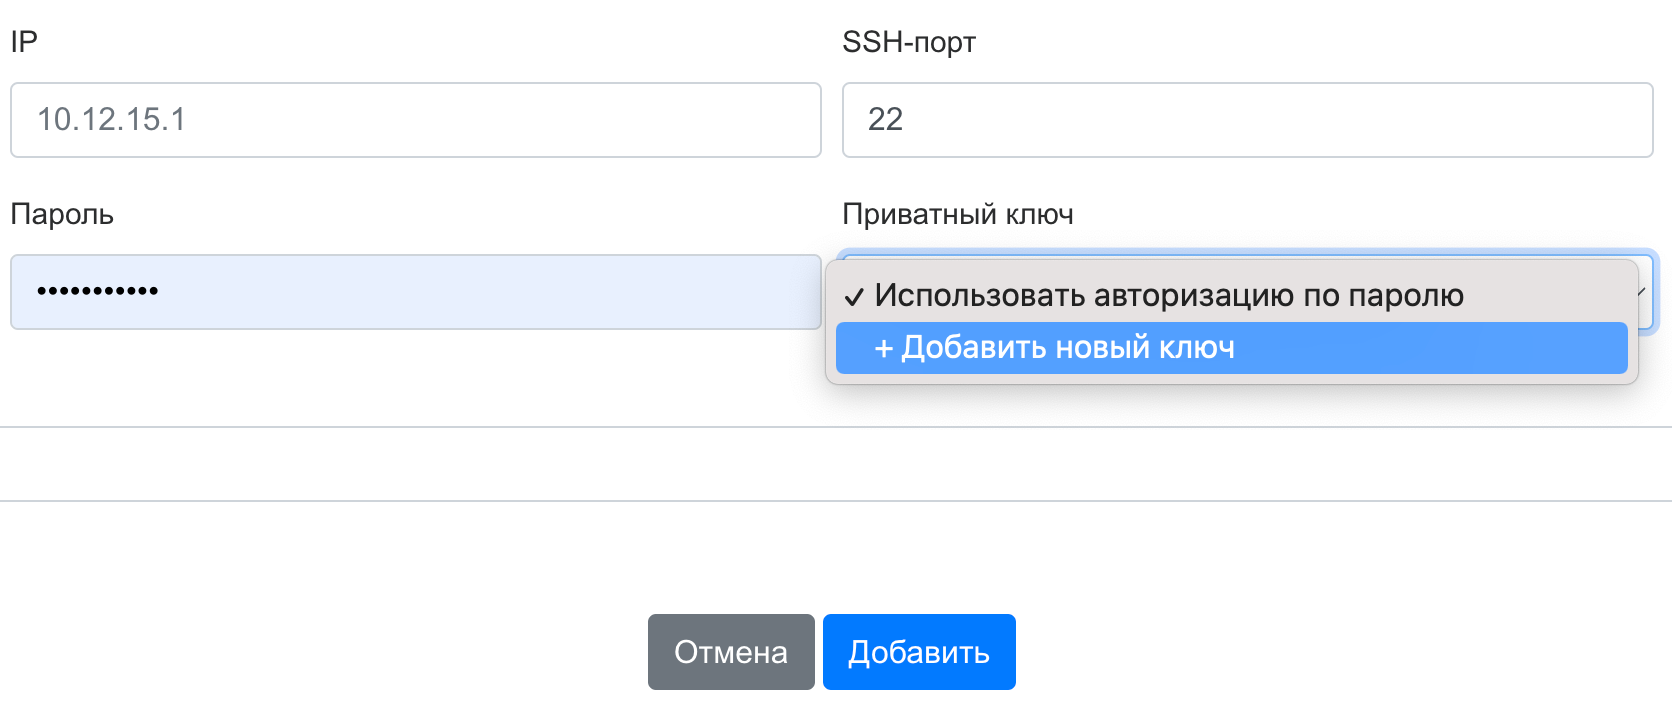Click the port value 22
1672x704 pixels.
click(x=885, y=120)
